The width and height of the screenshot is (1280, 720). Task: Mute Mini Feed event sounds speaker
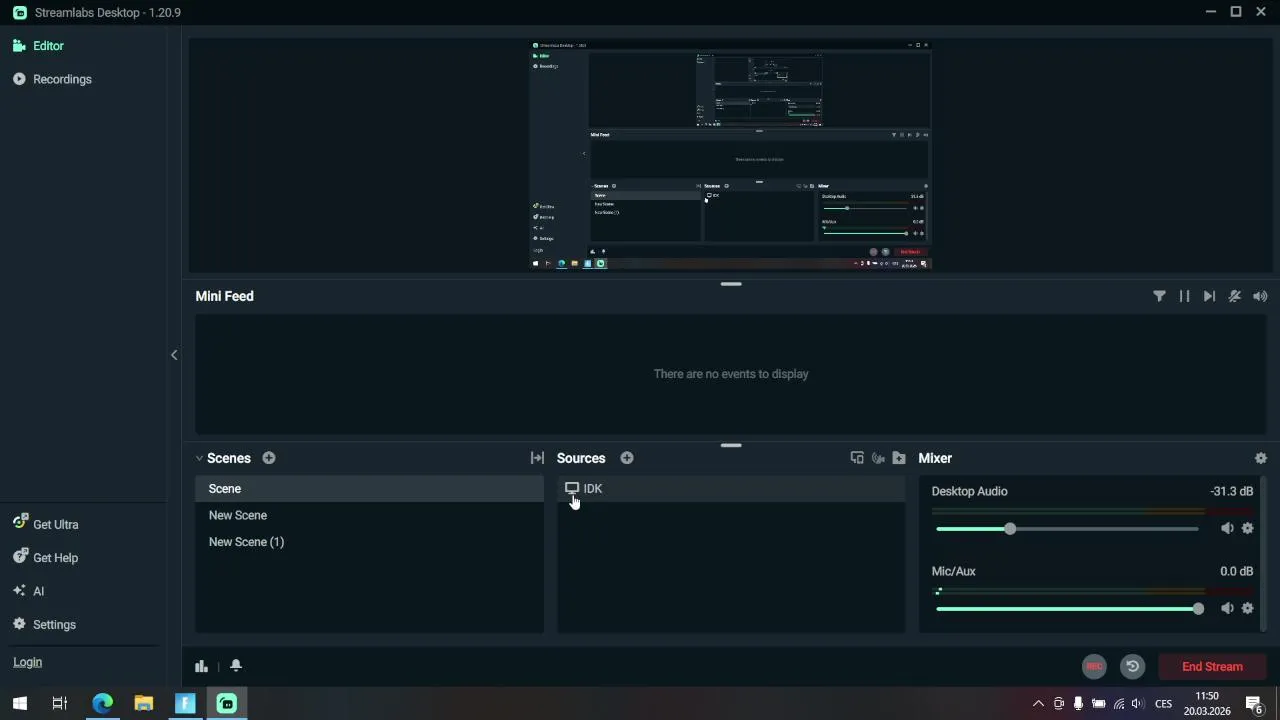pos(1260,296)
